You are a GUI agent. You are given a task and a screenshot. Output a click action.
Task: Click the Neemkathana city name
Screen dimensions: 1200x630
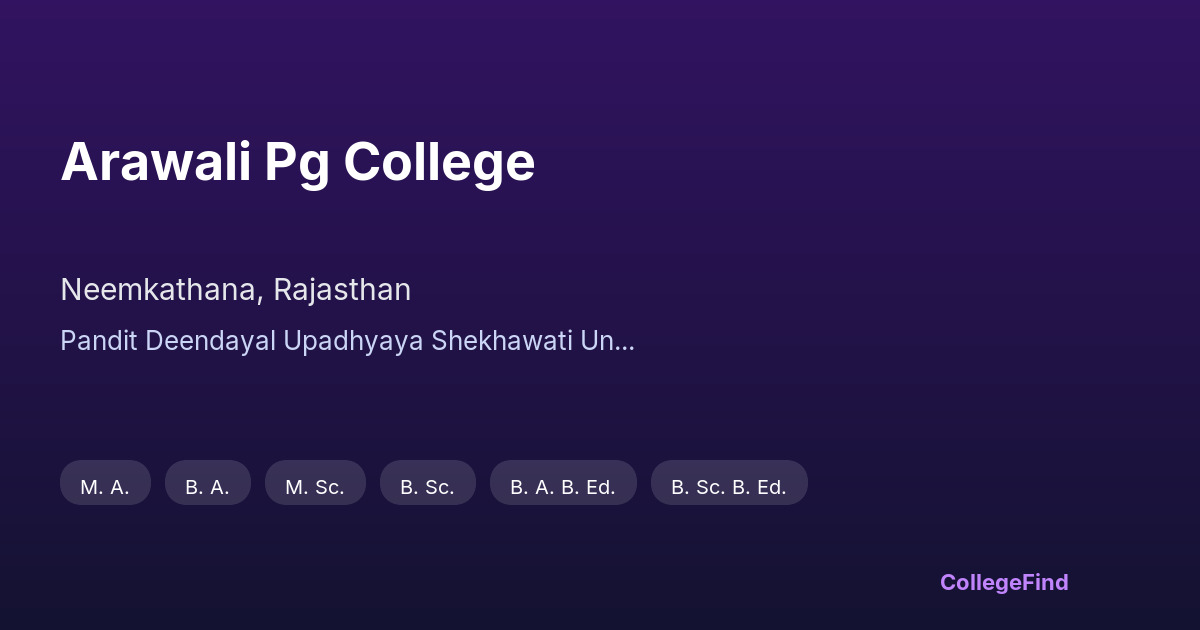(162, 290)
